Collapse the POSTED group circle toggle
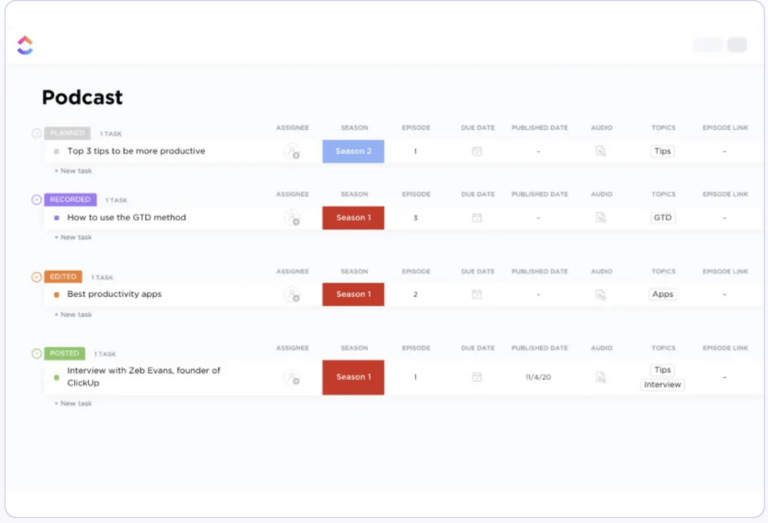This screenshot has width=768, height=523. tap(36, 353)
